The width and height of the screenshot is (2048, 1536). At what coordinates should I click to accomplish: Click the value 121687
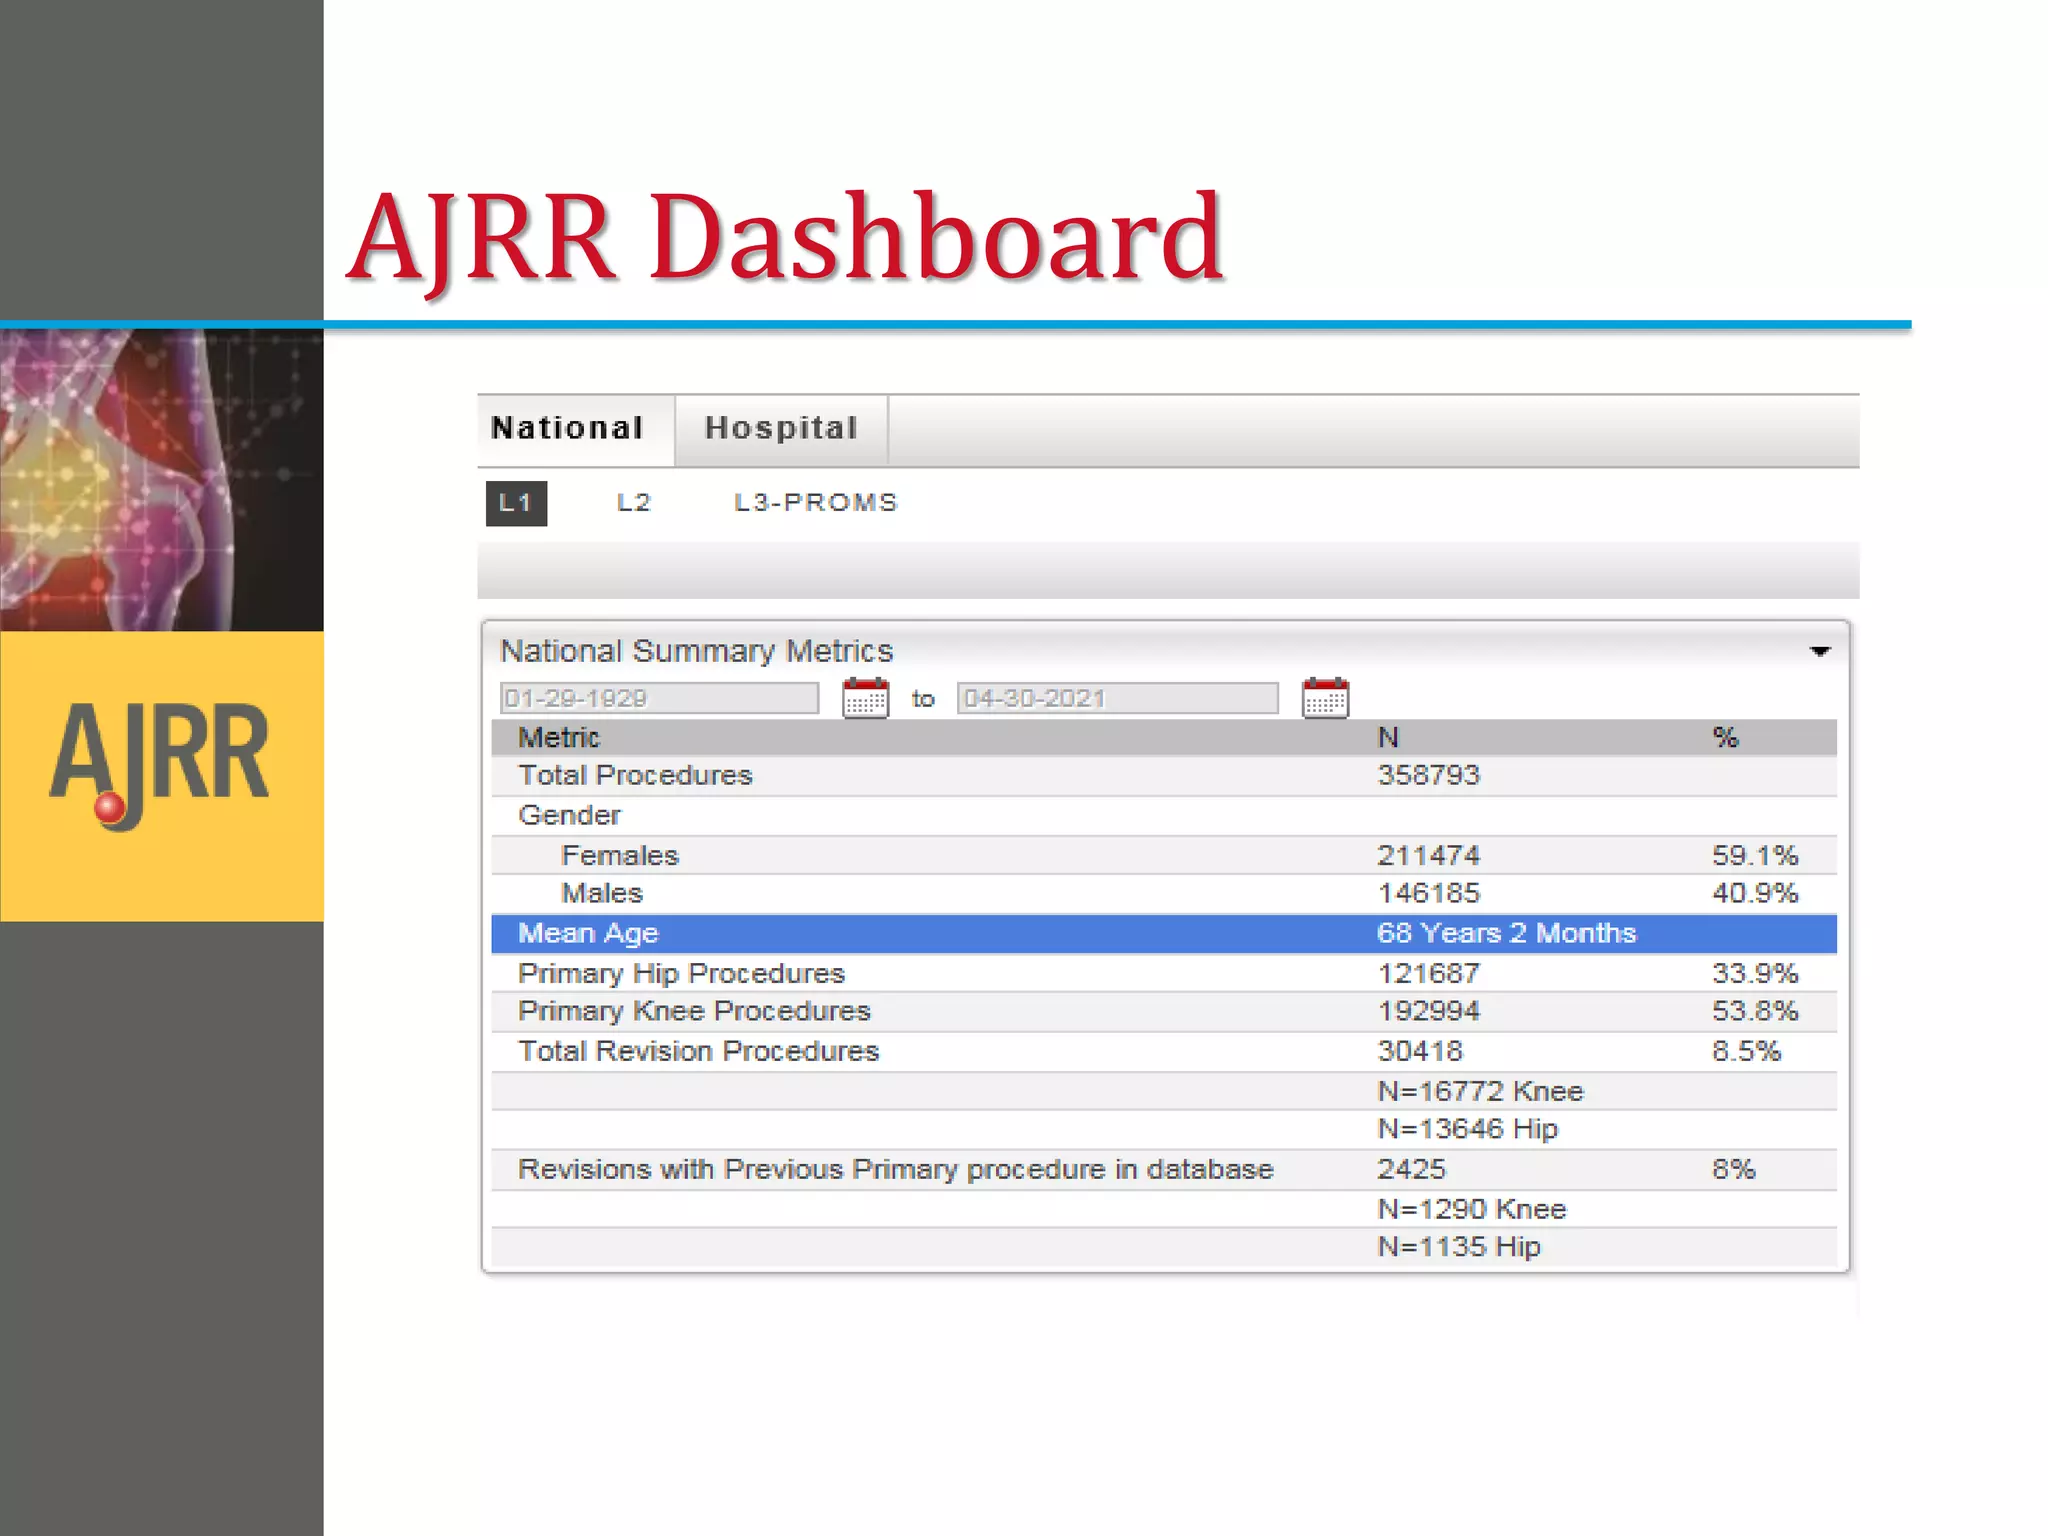pyautogui.click(x=1428, y=973)
